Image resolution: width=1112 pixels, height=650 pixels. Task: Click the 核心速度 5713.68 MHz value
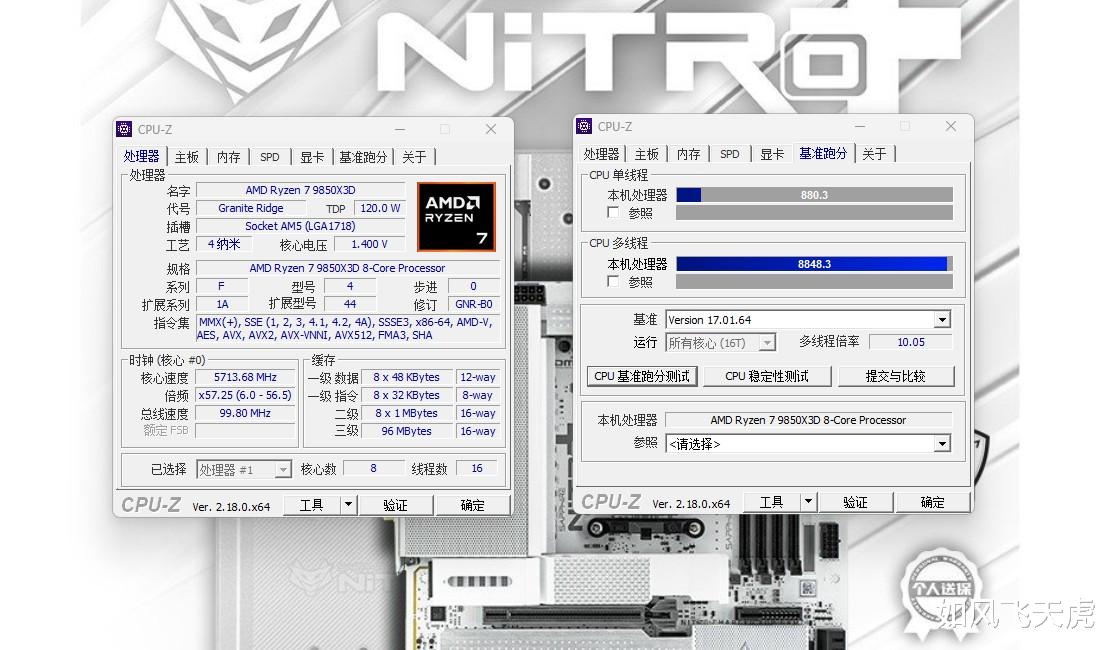coord(245,377)
